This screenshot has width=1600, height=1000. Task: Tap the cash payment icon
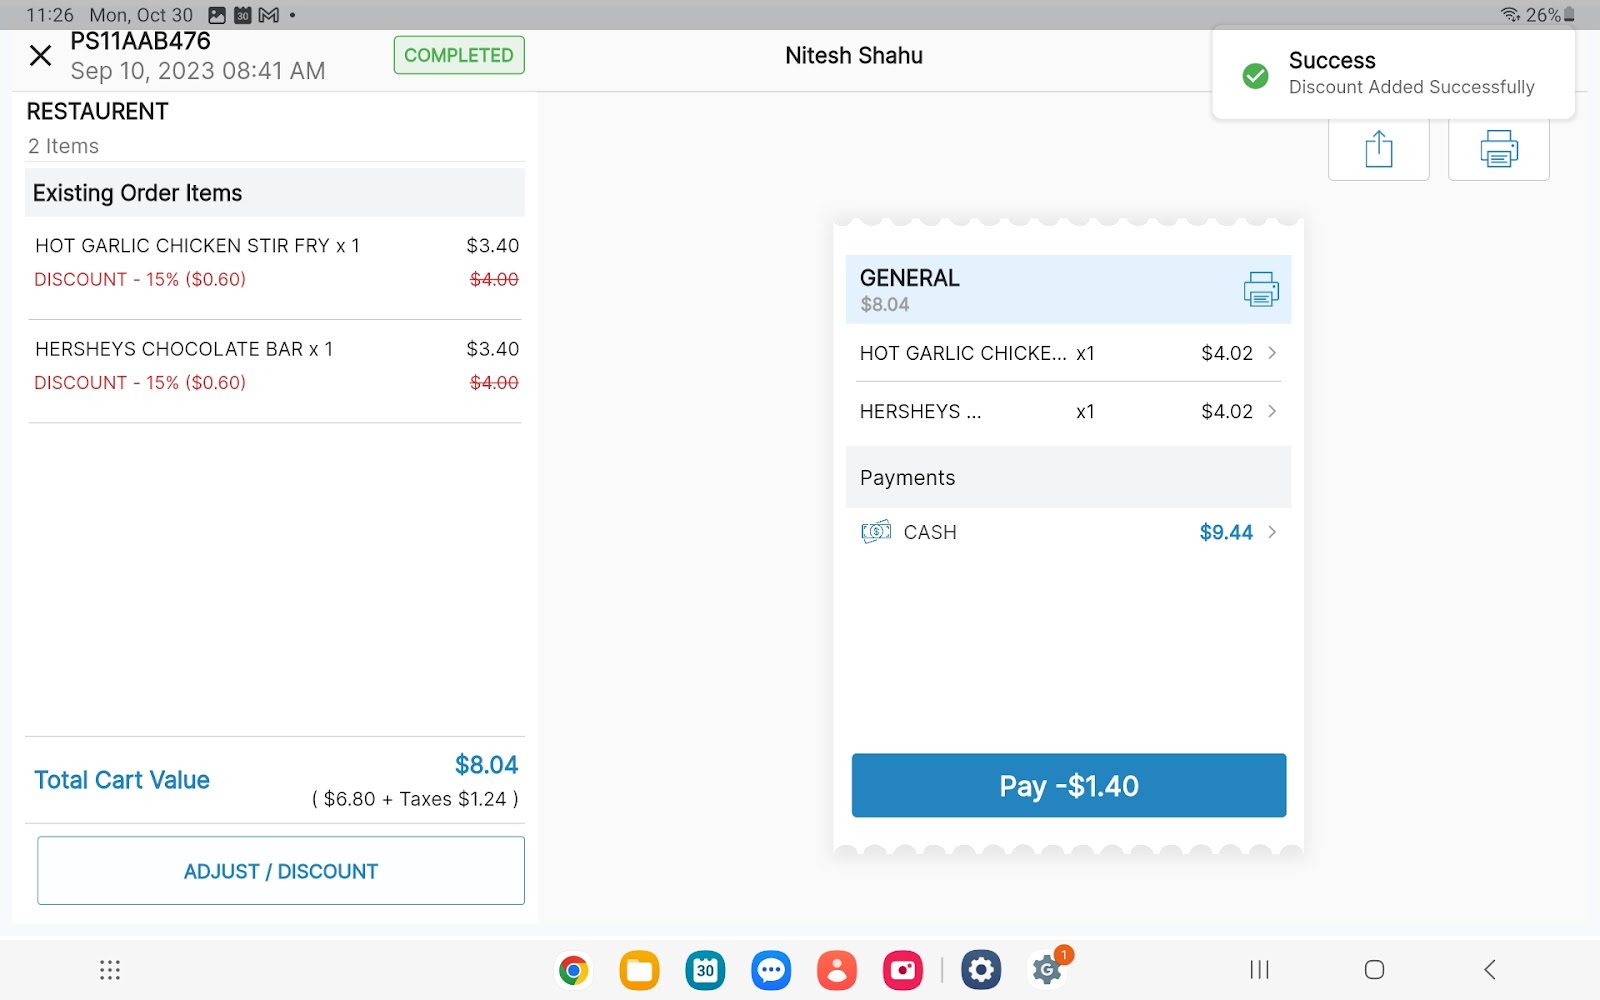(x=875, y=532)
